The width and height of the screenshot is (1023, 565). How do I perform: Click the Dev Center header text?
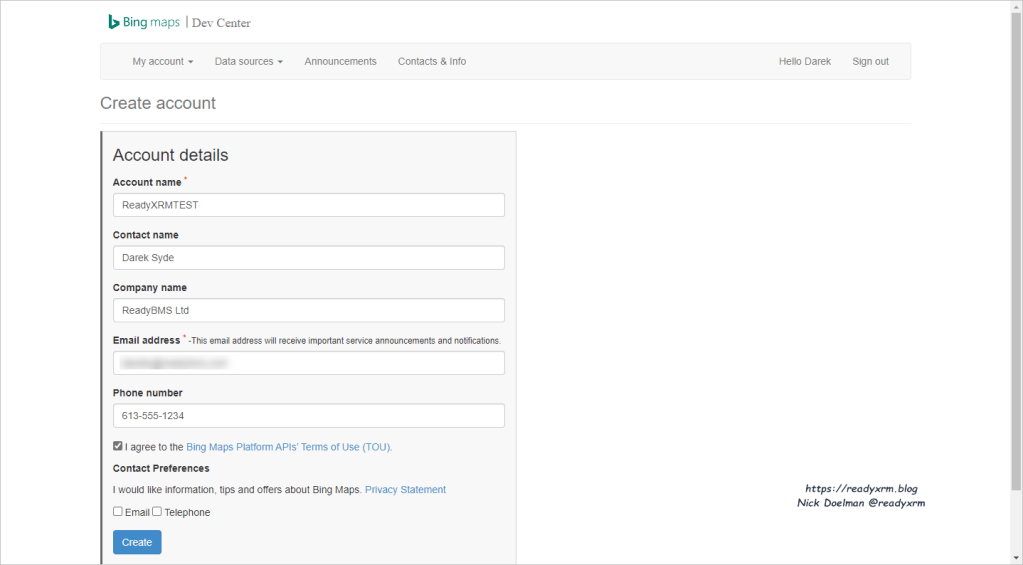[x=222, y=22]
